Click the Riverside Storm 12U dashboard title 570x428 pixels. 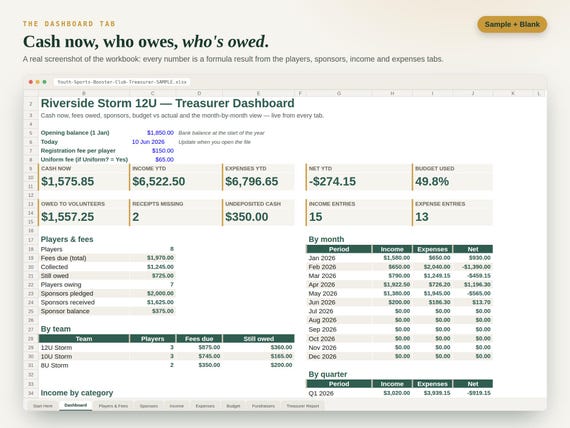(x=168, y=103)
